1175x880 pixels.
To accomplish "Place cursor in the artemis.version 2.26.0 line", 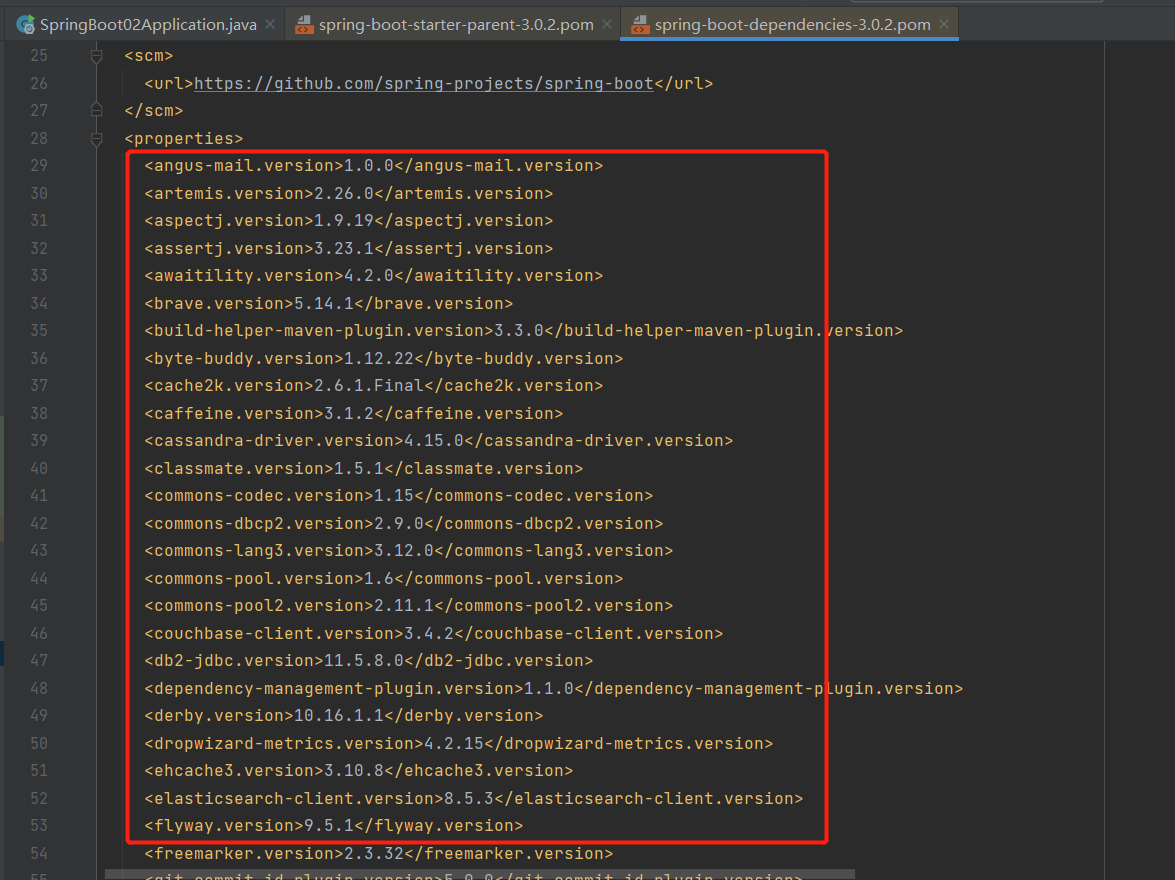I will pyautogui.click(x=348, y=193).
